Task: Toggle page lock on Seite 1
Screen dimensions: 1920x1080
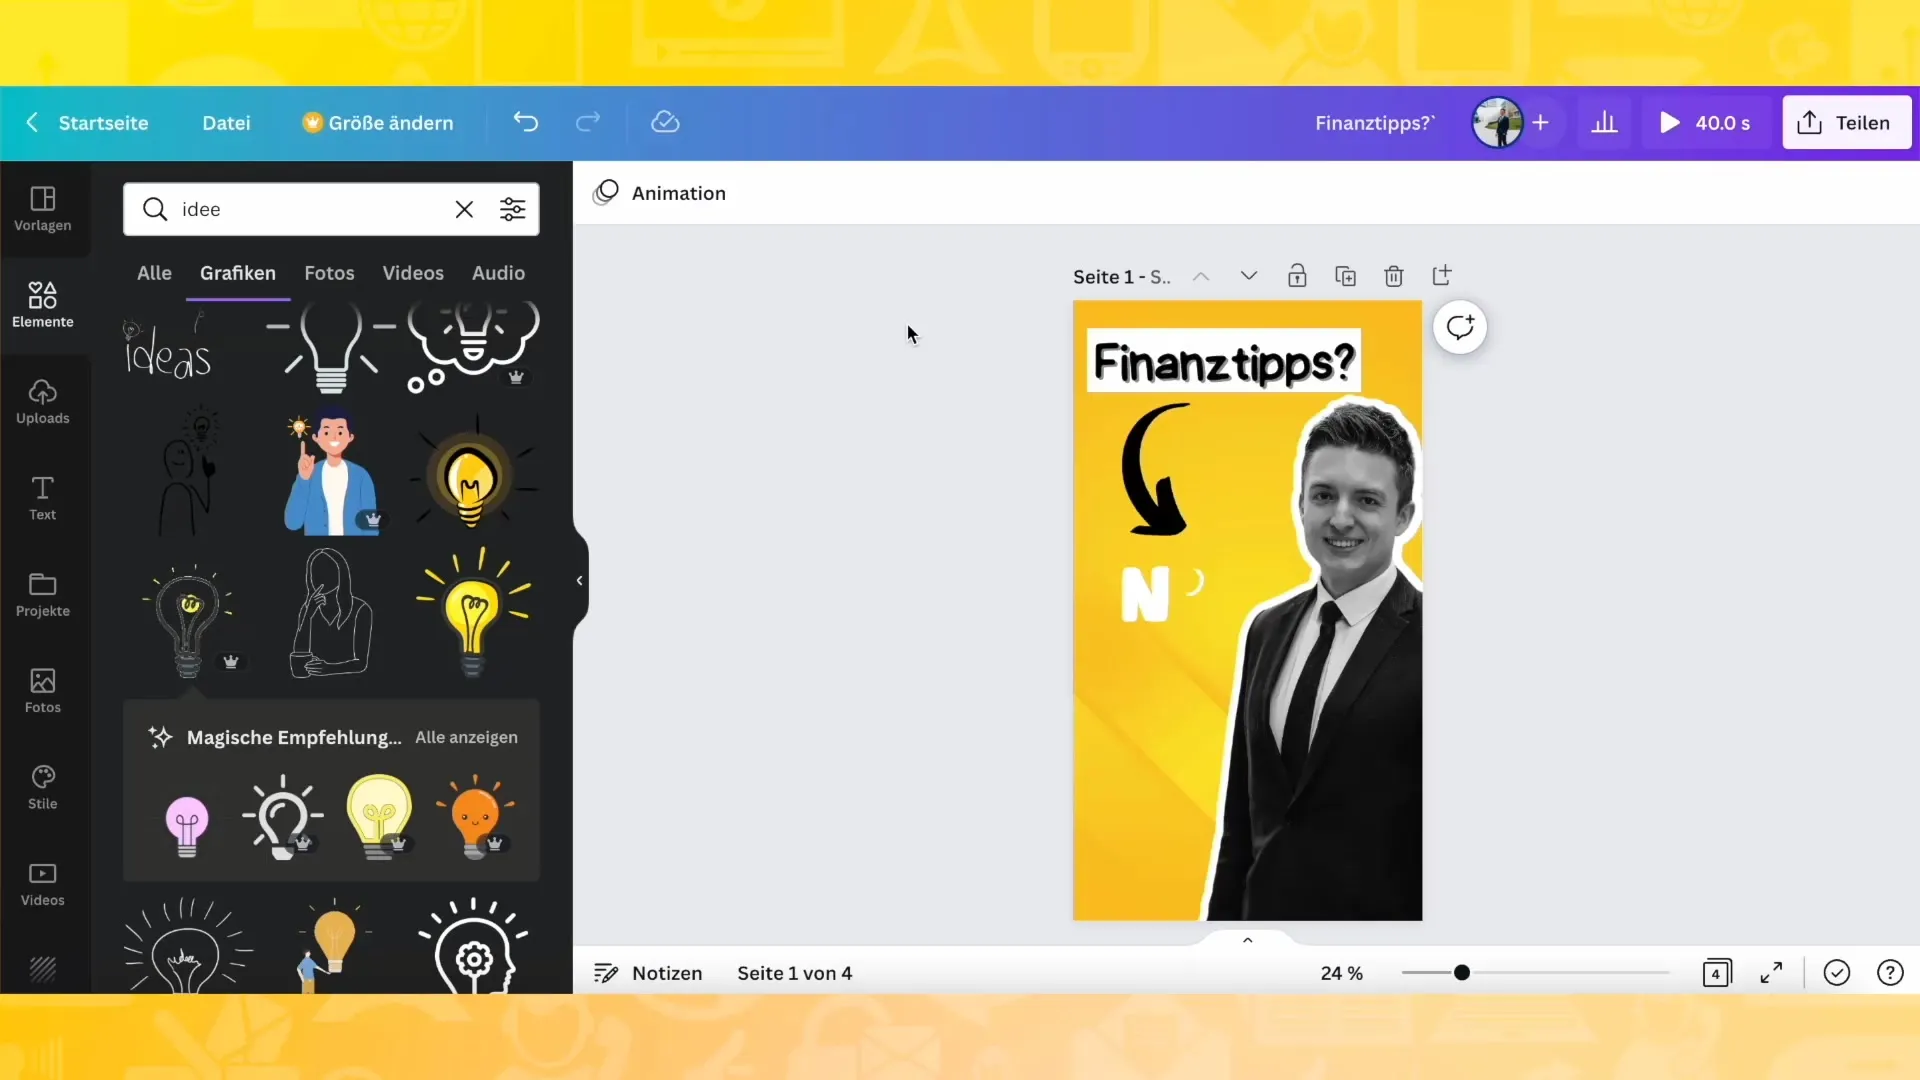Action: tap(1298, 276)
